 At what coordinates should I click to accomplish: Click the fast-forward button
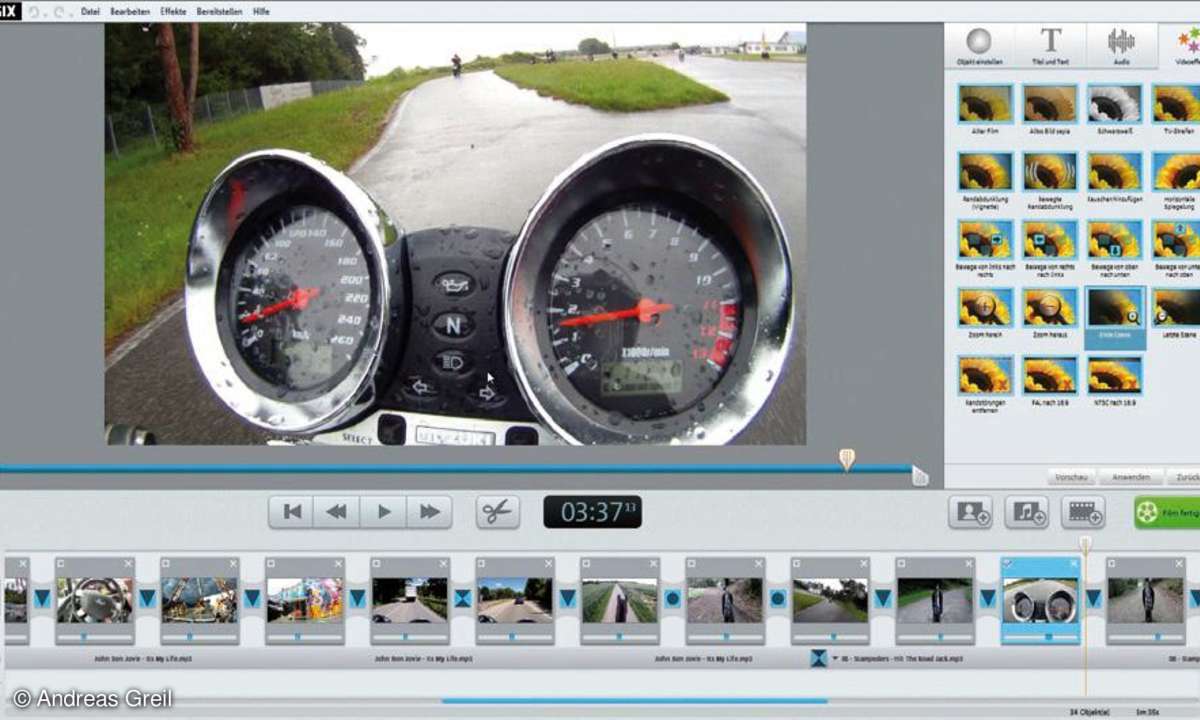(430, 512)
